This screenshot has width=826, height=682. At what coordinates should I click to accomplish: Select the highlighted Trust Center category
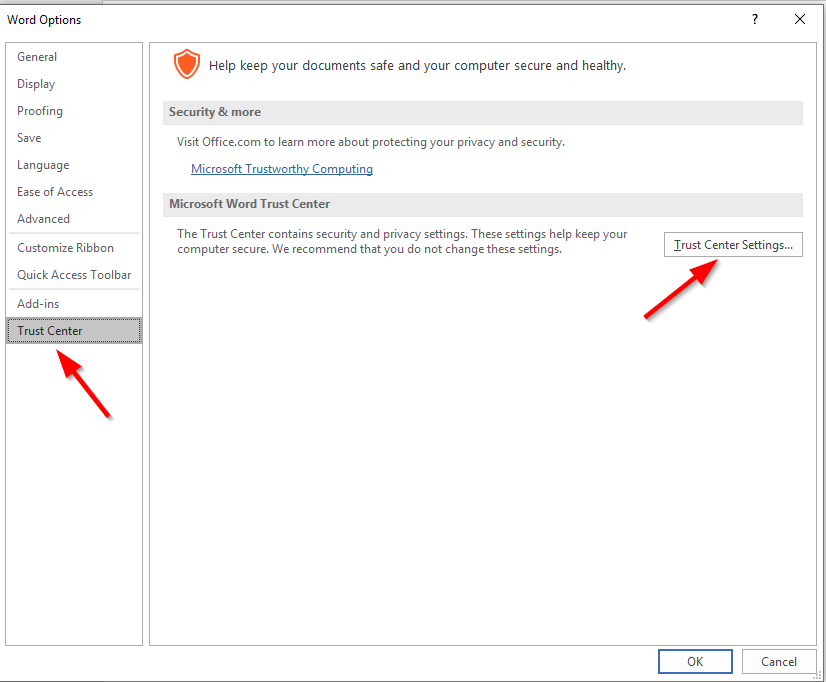pyautogui.click(x=50, y=331)
